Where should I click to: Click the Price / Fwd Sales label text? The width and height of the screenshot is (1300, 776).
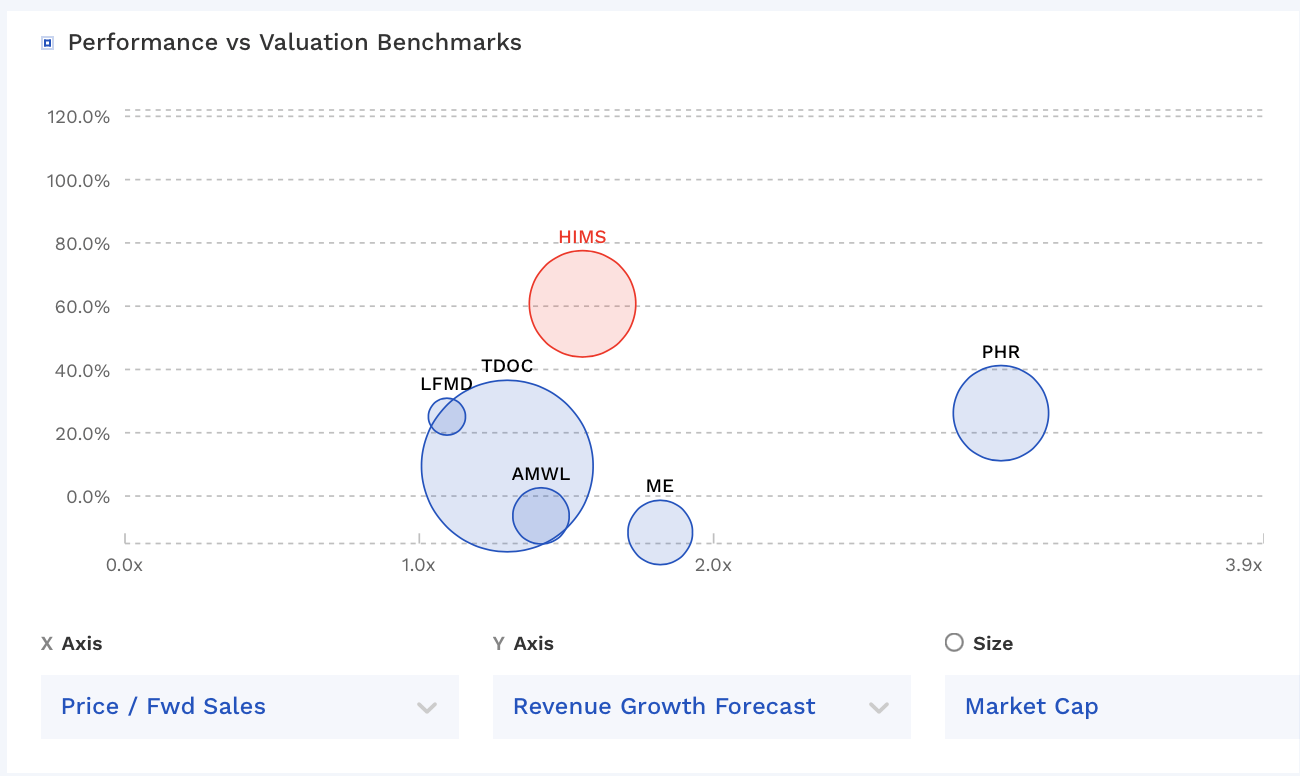(163, 706)
